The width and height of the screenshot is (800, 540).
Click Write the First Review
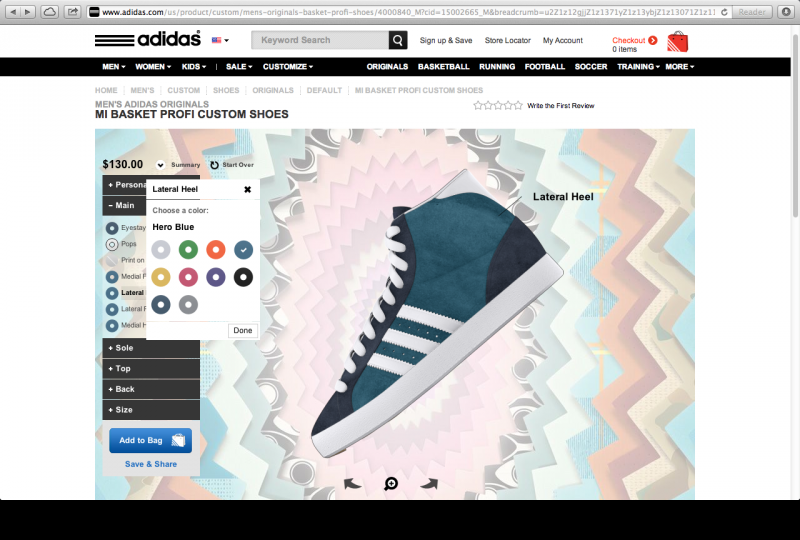tap(561, 106)
